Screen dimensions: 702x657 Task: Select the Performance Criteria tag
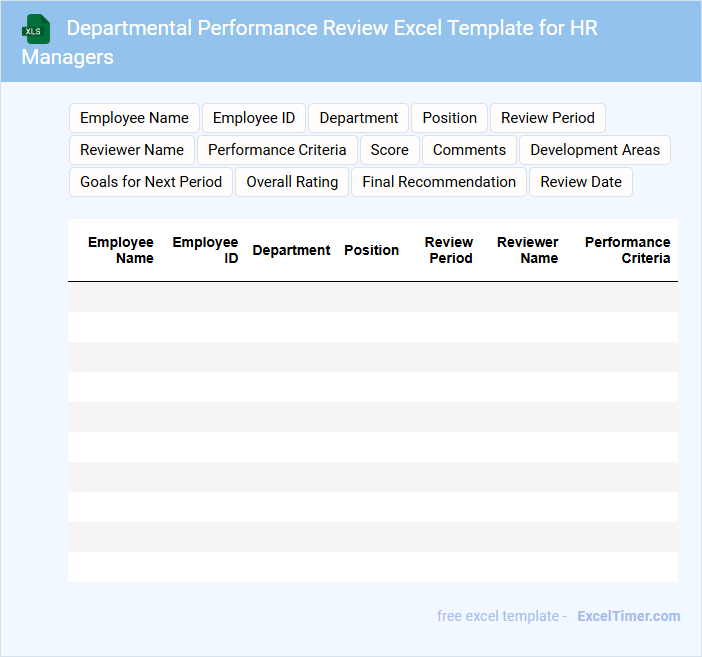(x=277, y=150)
